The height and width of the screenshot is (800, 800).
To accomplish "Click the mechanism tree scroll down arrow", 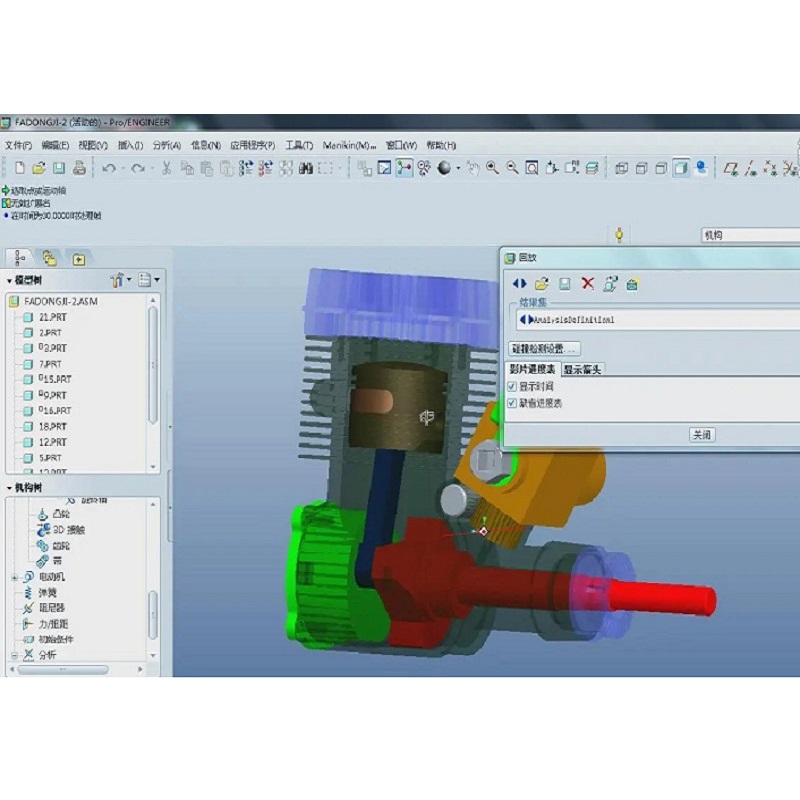I will (153, 655).
